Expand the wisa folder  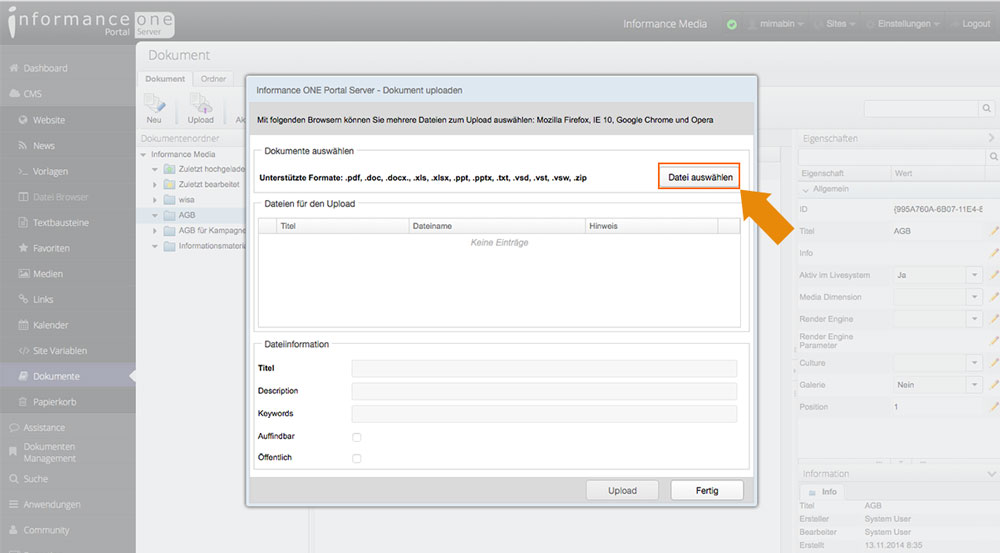pyautogui.click(x=154, y=200)
